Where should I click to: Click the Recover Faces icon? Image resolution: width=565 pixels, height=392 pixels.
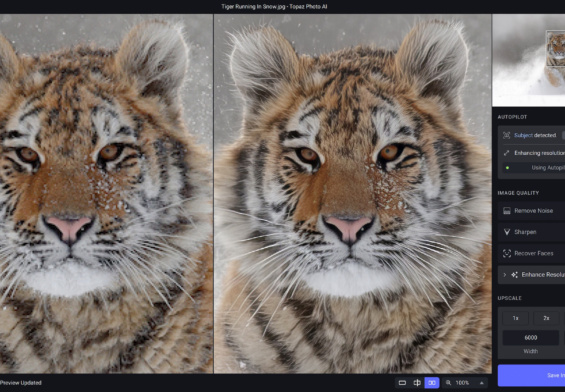click(x=507, y=253)
